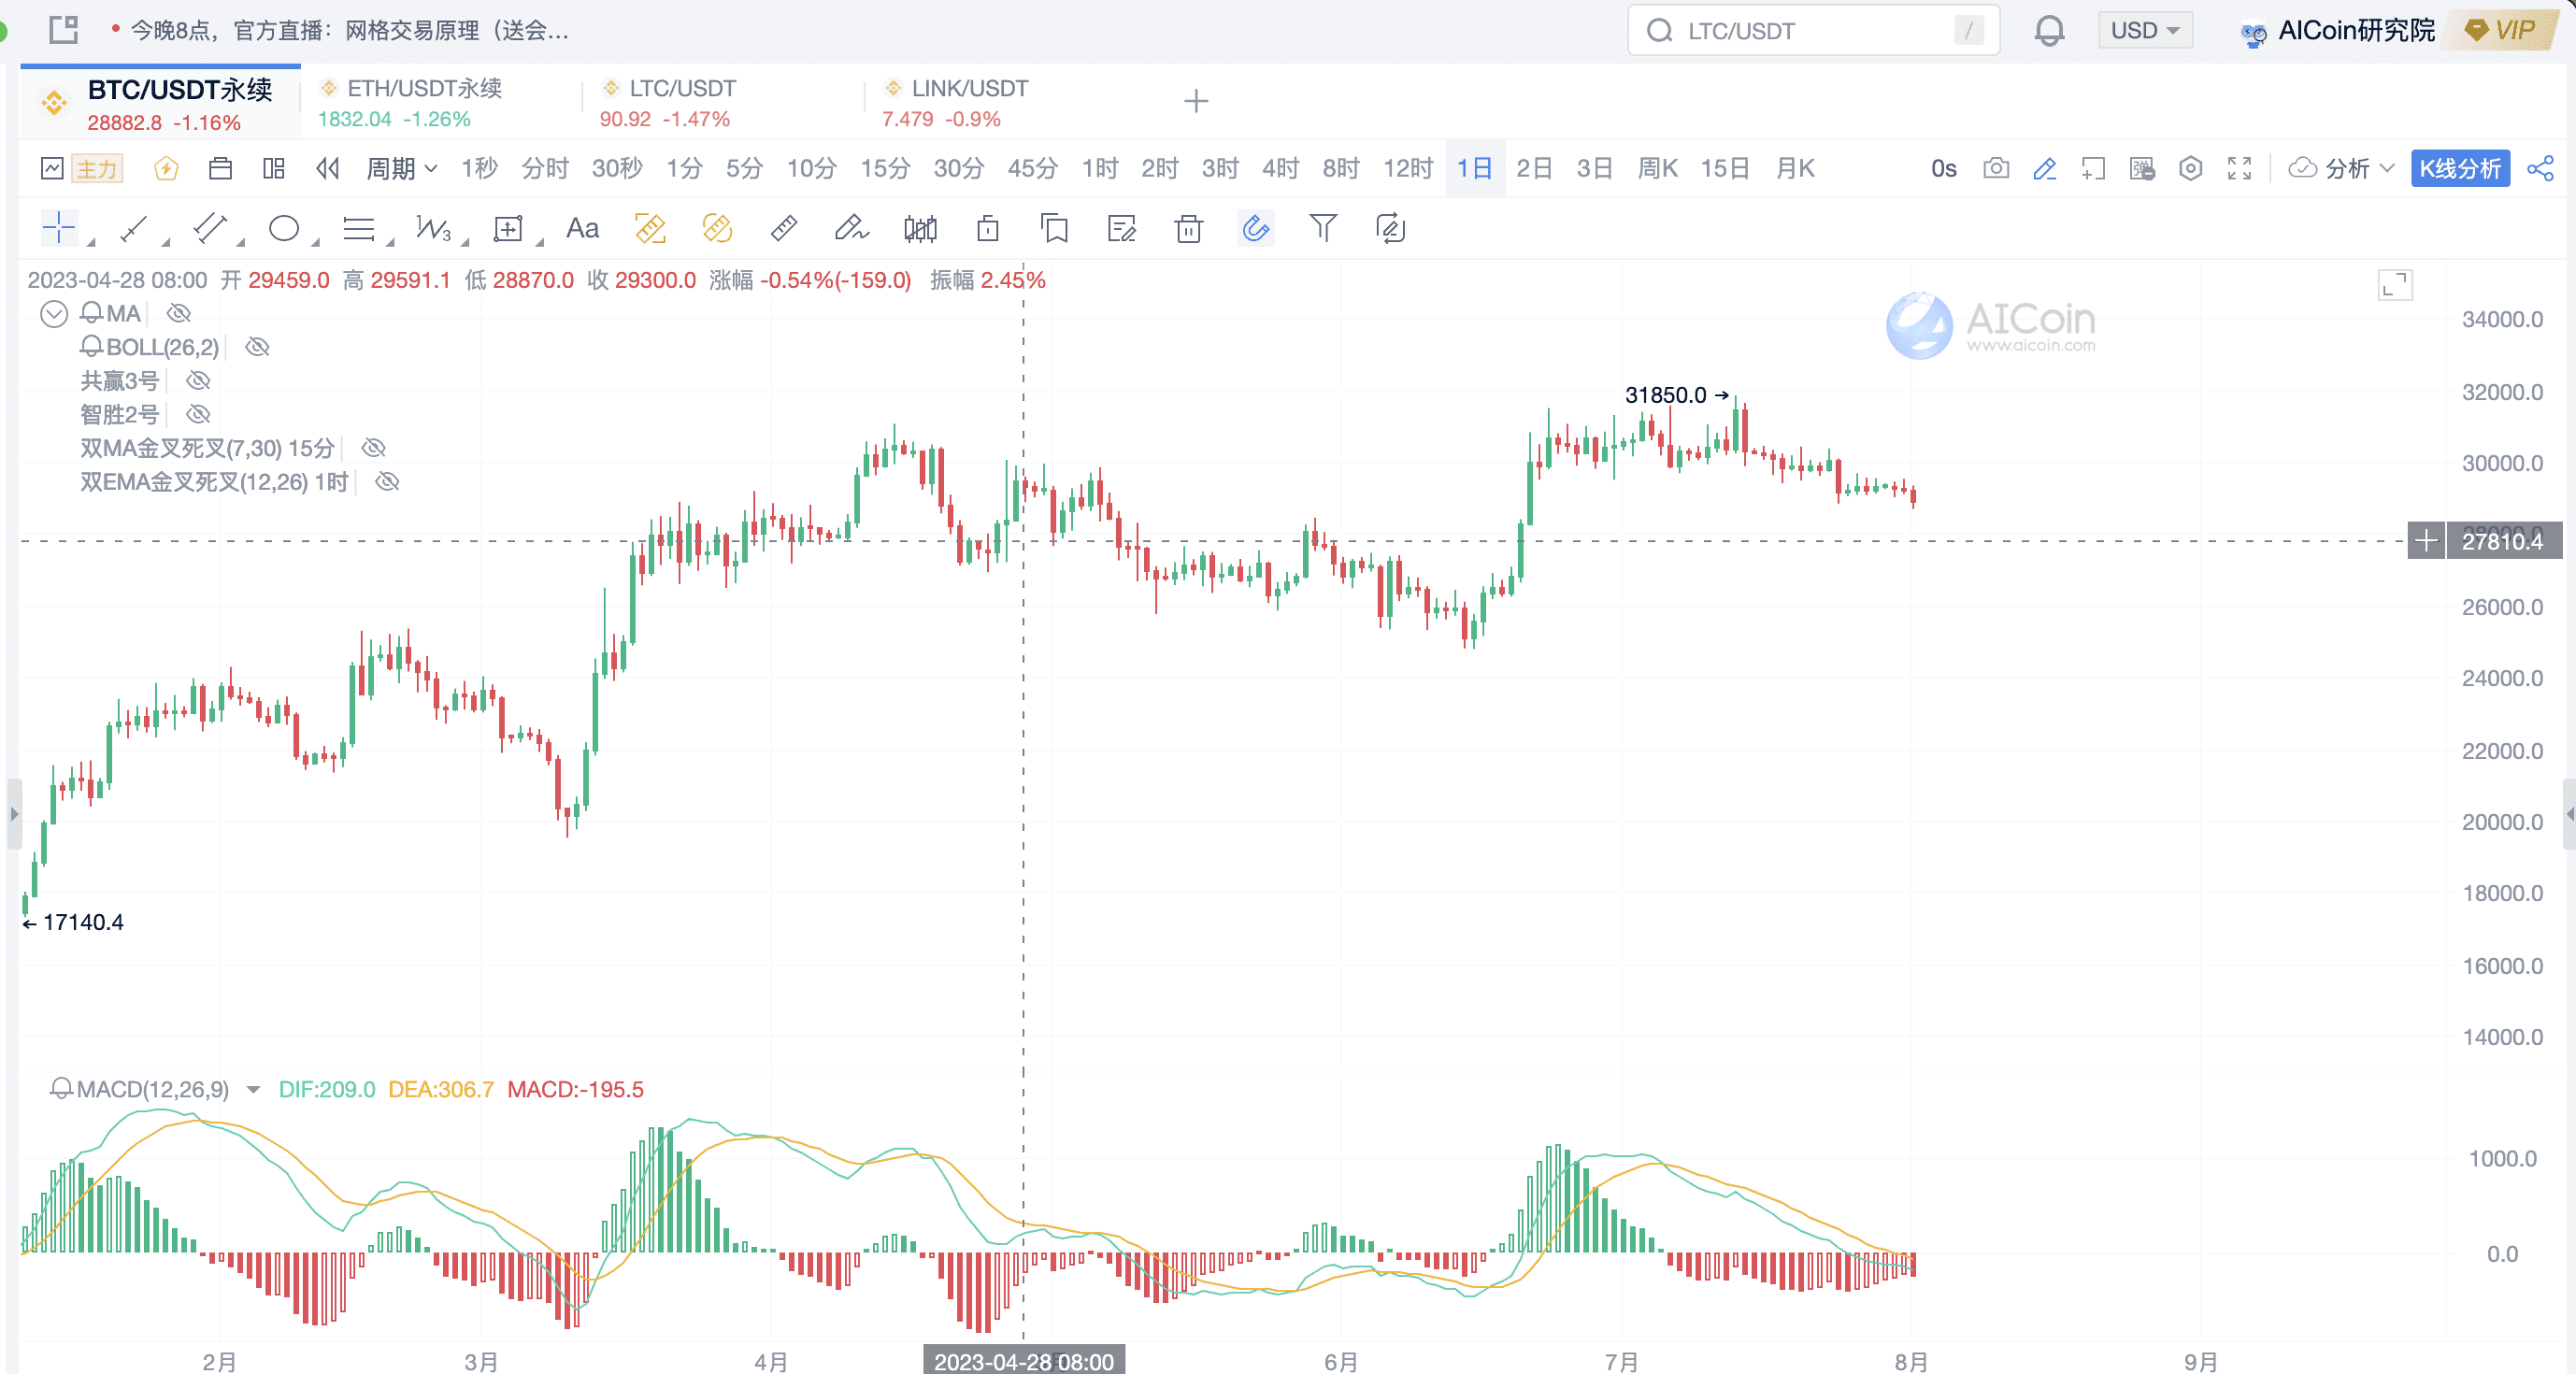Viewport: 2576px width, 1374px height.
Task: Select the wave pattern tool
Action: point(433,229)
